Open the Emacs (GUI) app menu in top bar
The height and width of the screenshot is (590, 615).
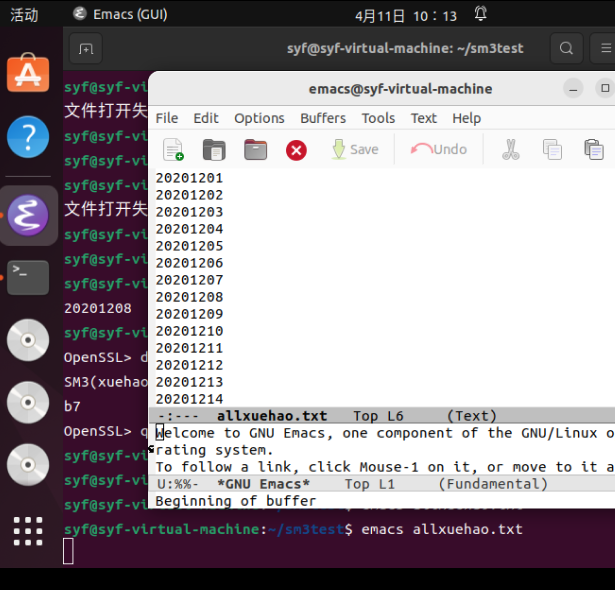[x=120, y=15]
